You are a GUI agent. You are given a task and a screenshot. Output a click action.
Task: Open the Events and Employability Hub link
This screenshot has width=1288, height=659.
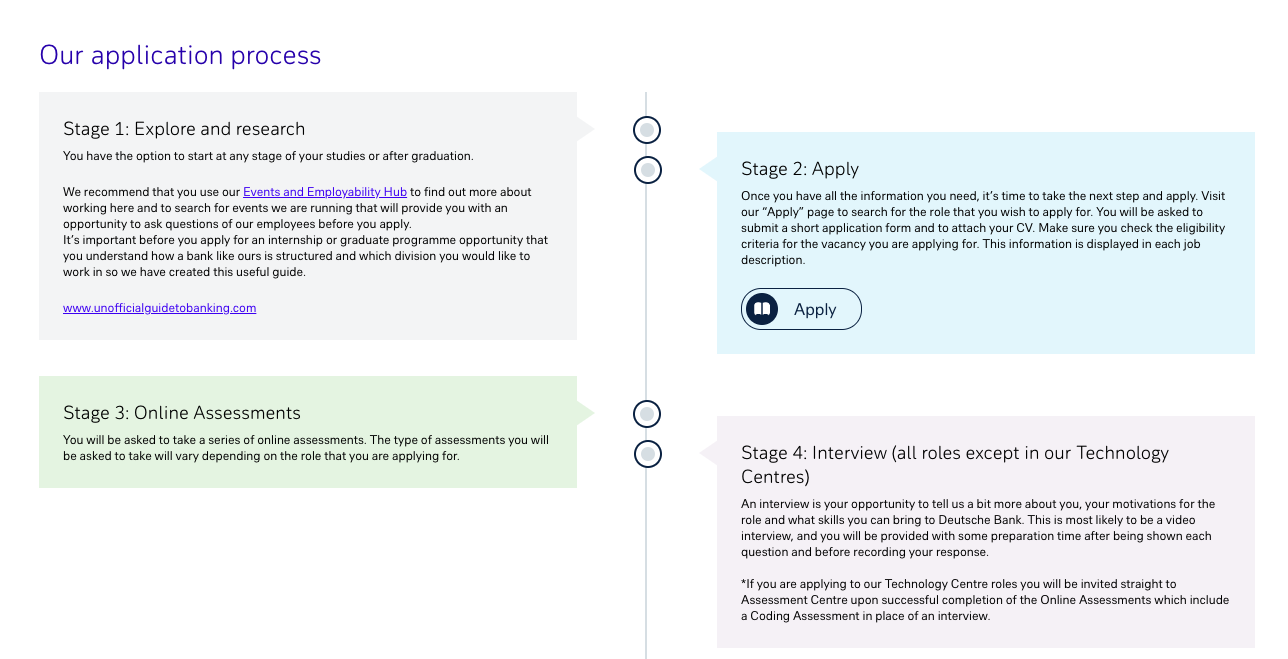tap(325, 192)
